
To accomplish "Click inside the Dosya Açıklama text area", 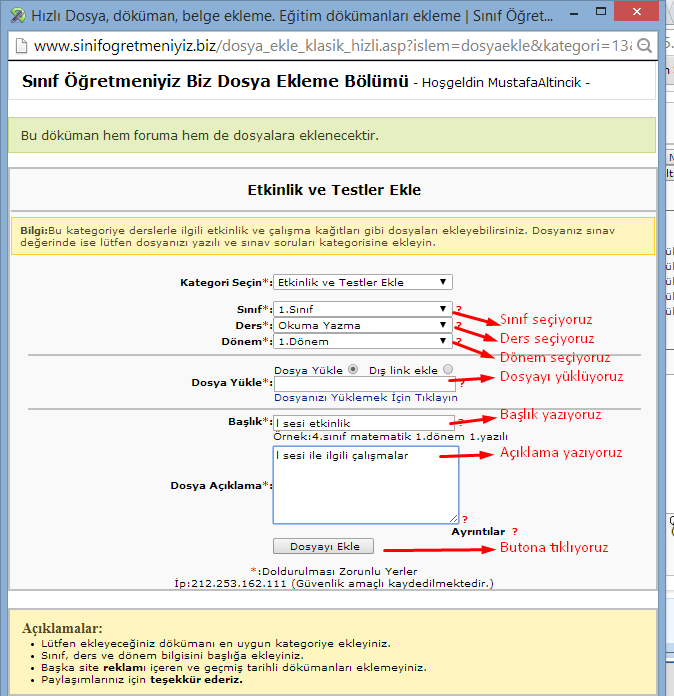I will coord(365,485).
